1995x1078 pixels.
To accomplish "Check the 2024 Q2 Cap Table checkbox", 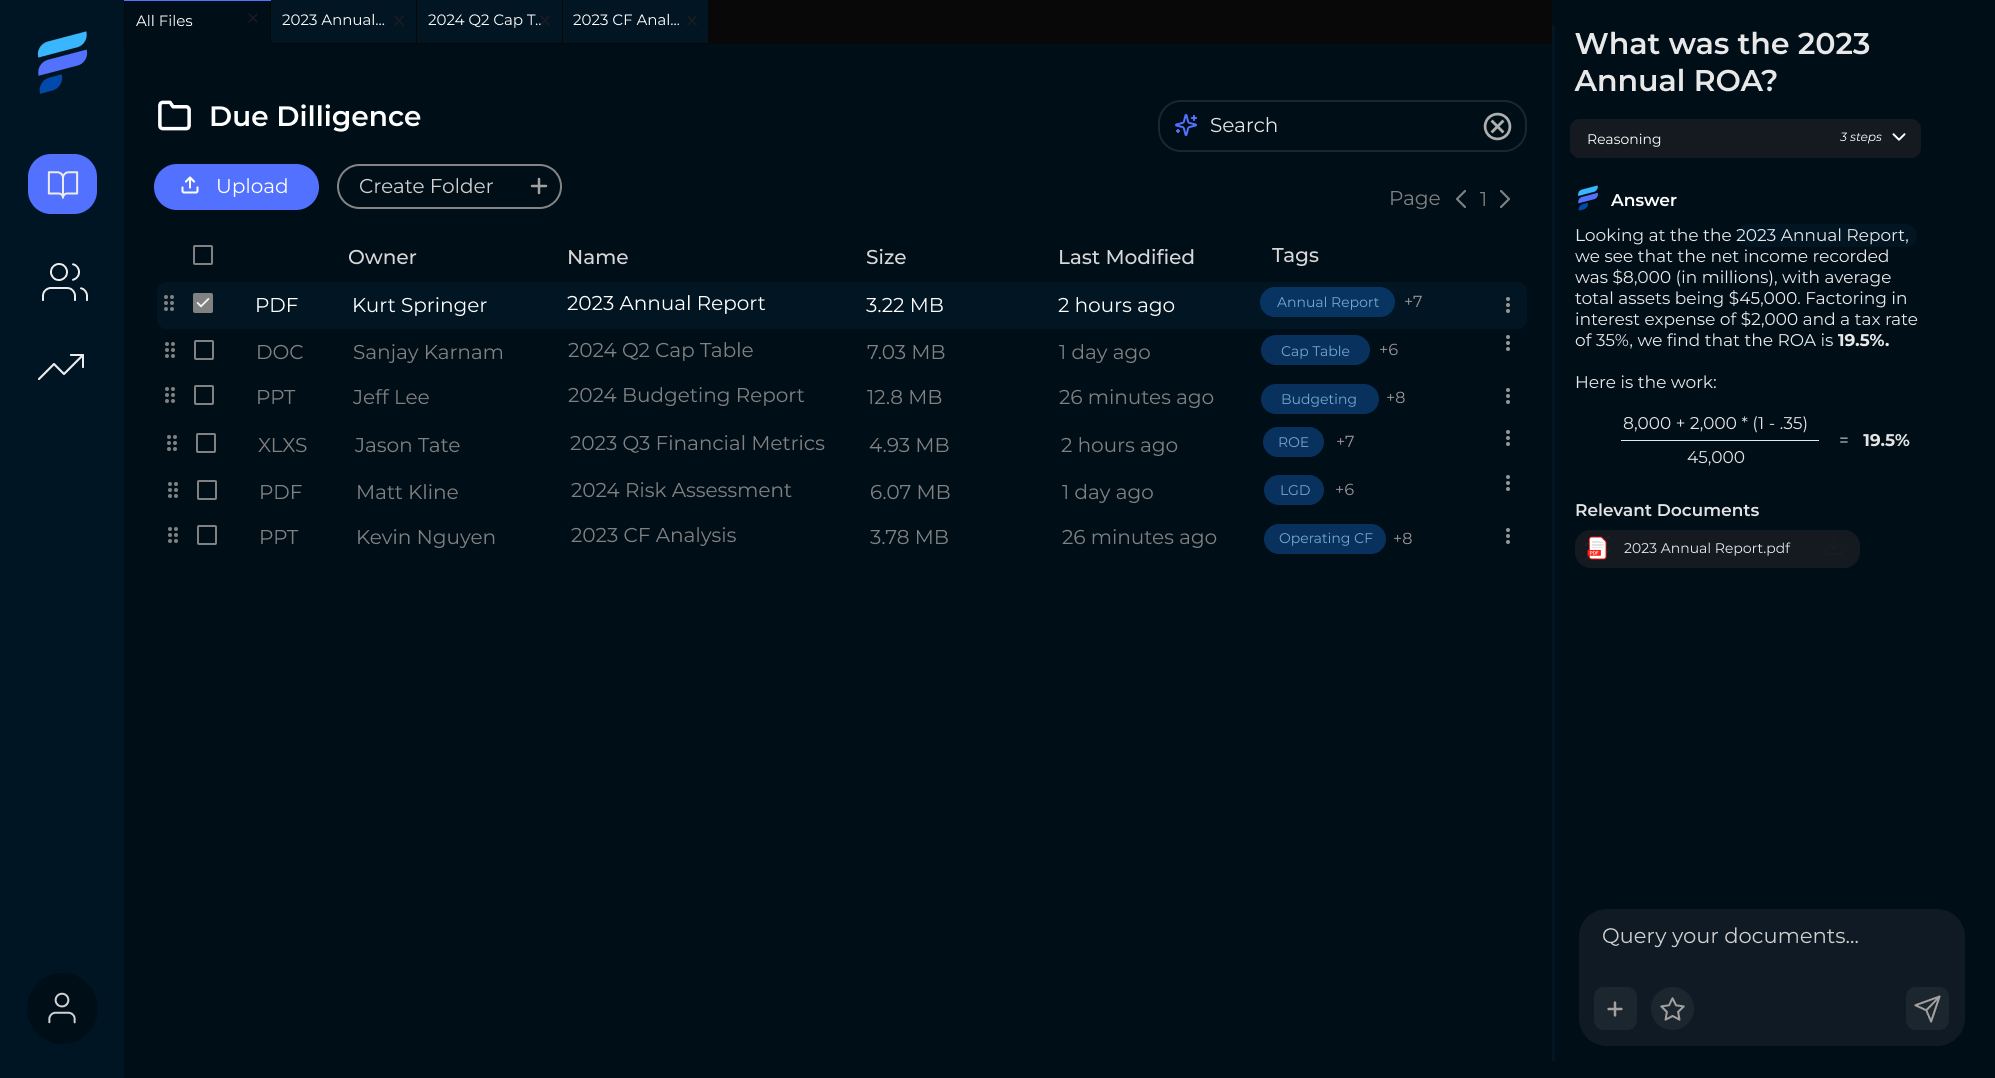I will pyautogui.click(x=204, y=350).
